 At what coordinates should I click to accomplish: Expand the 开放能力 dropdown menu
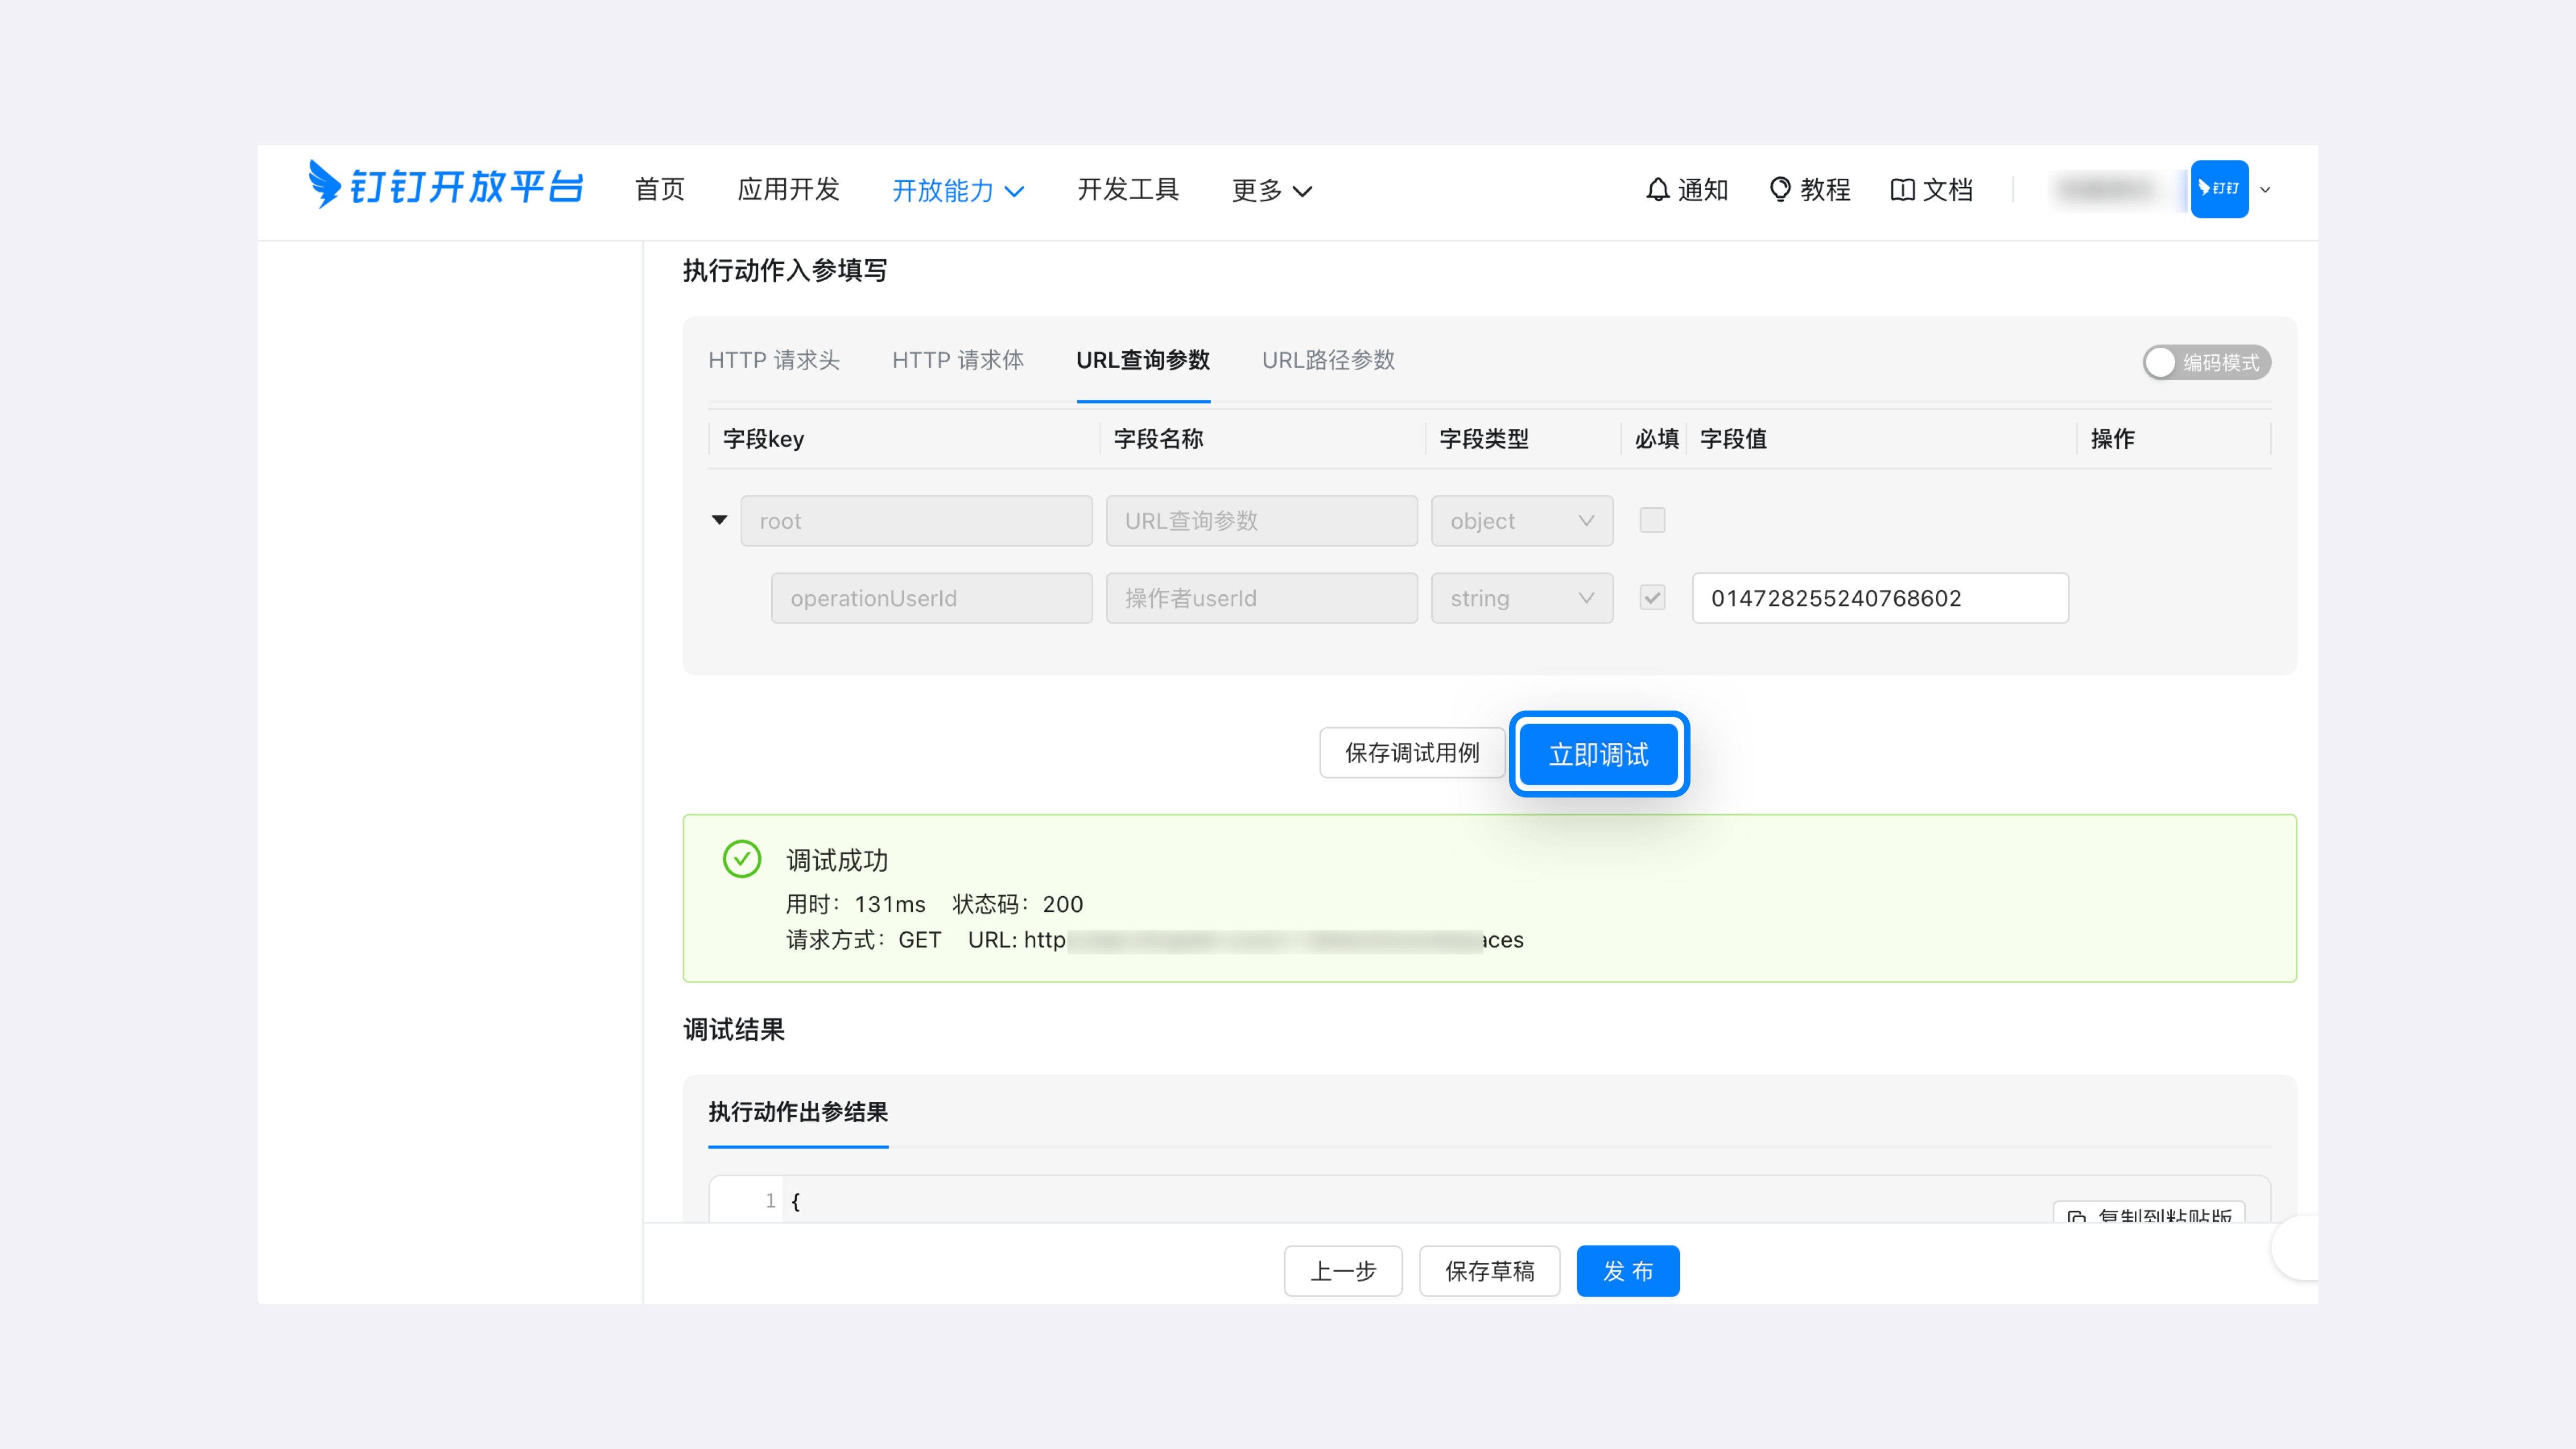click(958, 190)
